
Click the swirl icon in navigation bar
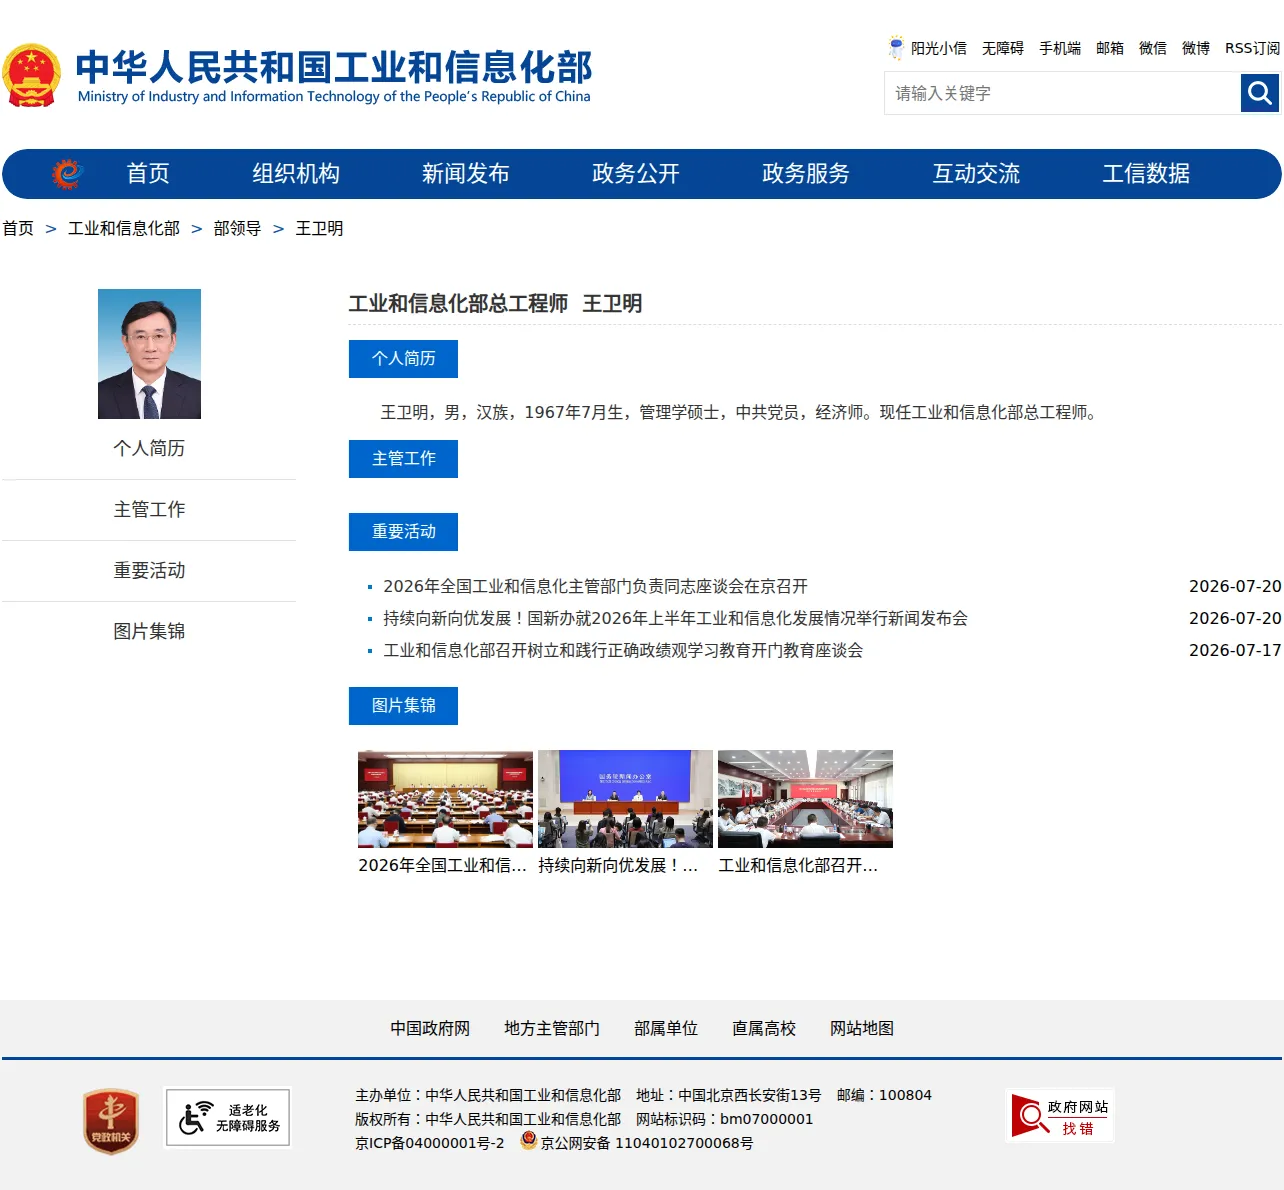pos(67,173)
